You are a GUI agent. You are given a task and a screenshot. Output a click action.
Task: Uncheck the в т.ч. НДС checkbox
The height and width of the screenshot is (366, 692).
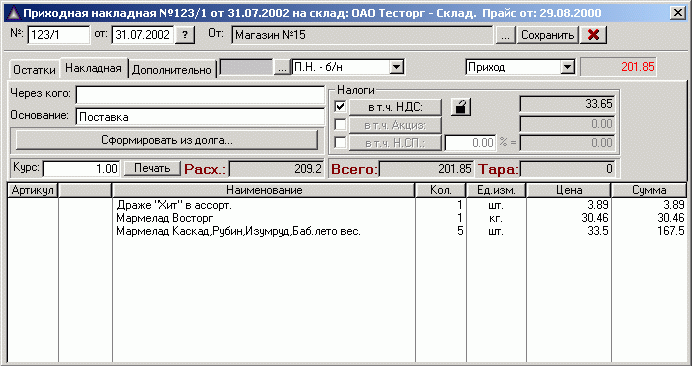point(340,106)
